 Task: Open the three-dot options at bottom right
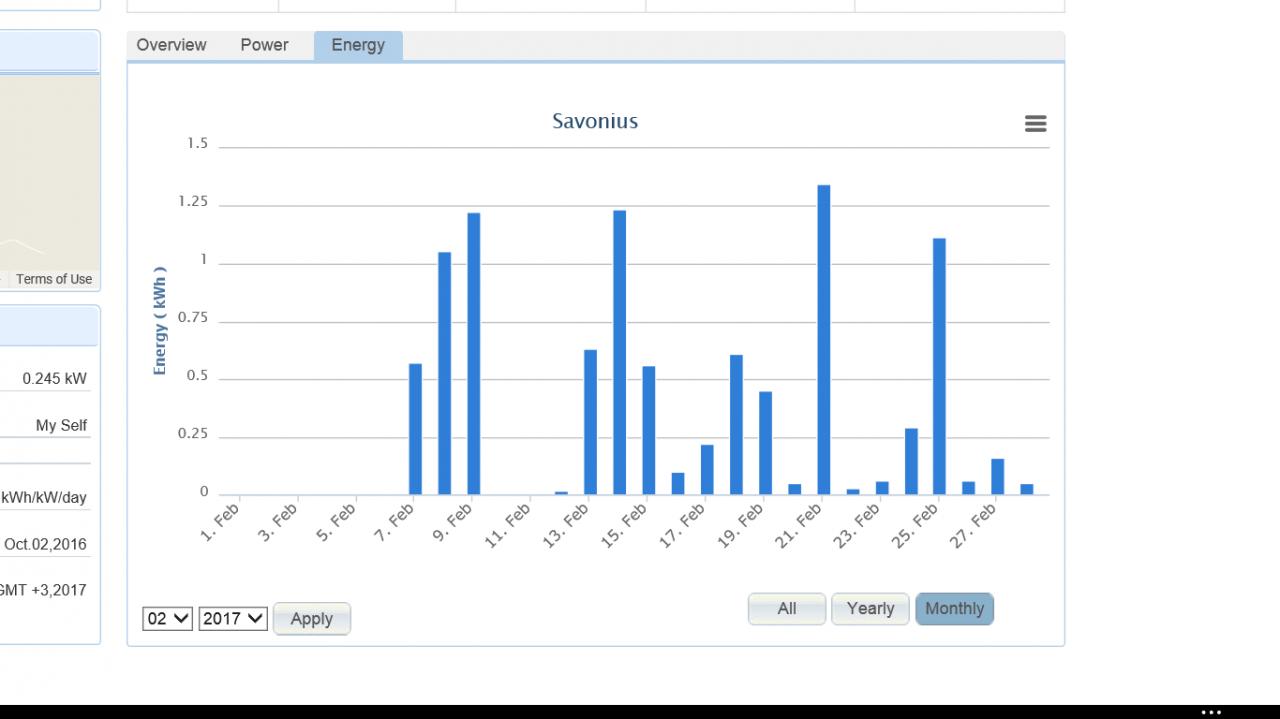tap(1211, 713)
